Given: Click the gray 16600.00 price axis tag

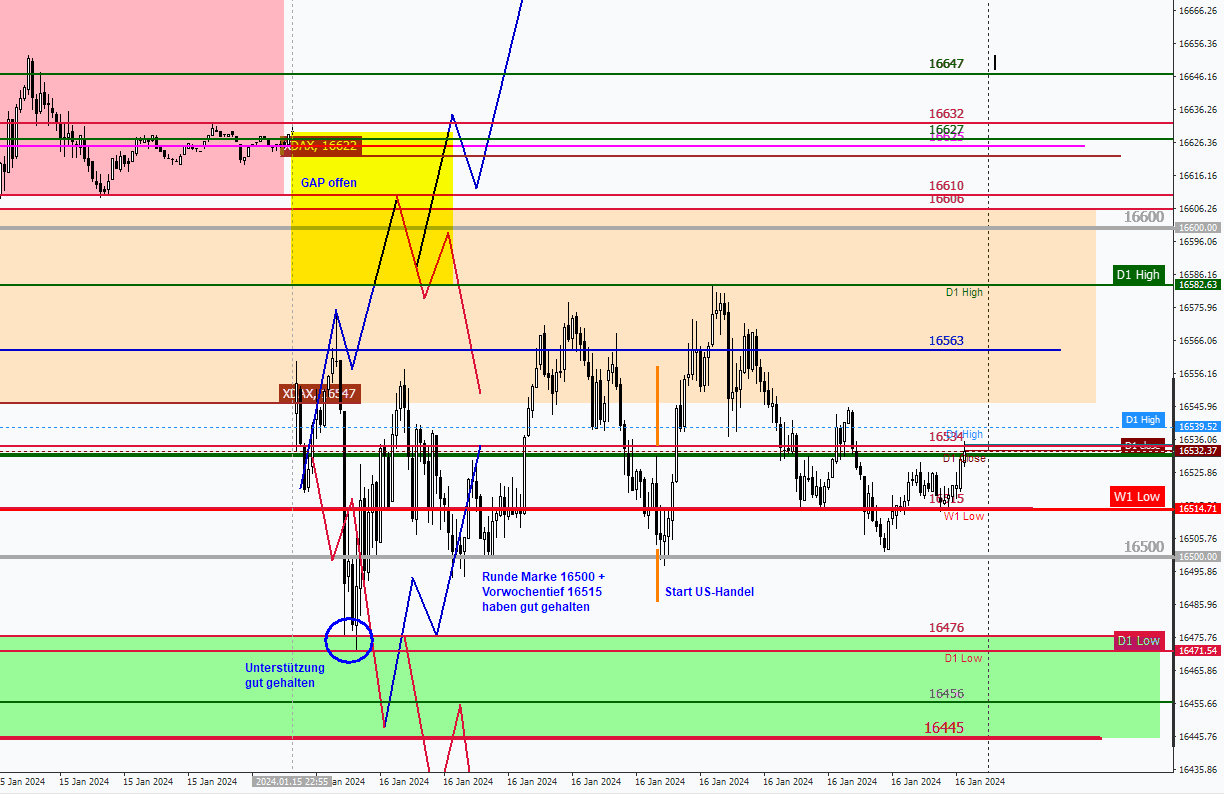Looking at the screenshot, I should click(x=1197, y=228).
